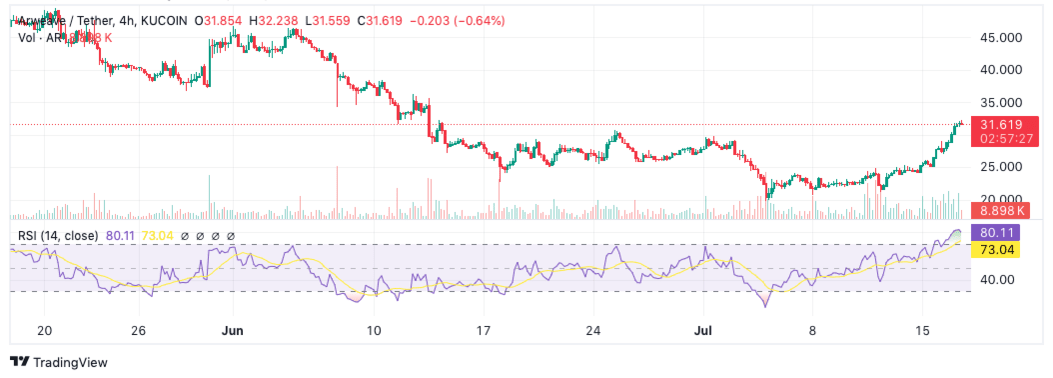Click the close value C31.619 in legend
Viewport: 1053px width, 378px height.
coord(379,21)
